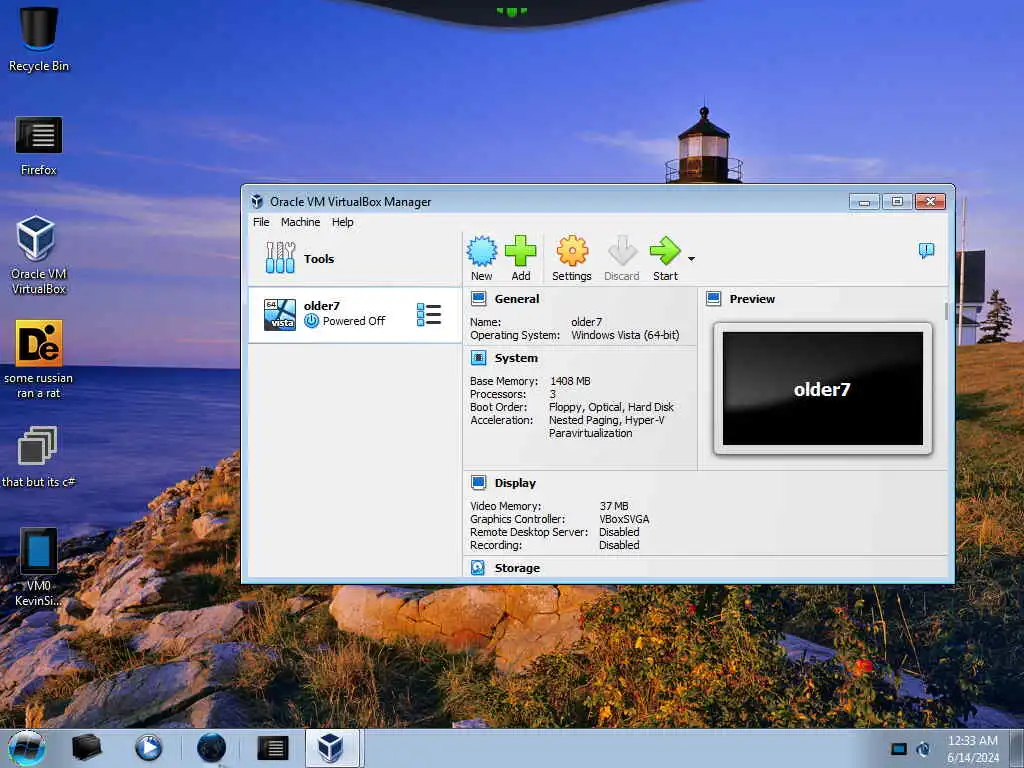Screen dimensions: 1024x768
Task: Click the 'Floppy, Optical, Hard Disk' boot order text
Action: (x=611, y=407)
